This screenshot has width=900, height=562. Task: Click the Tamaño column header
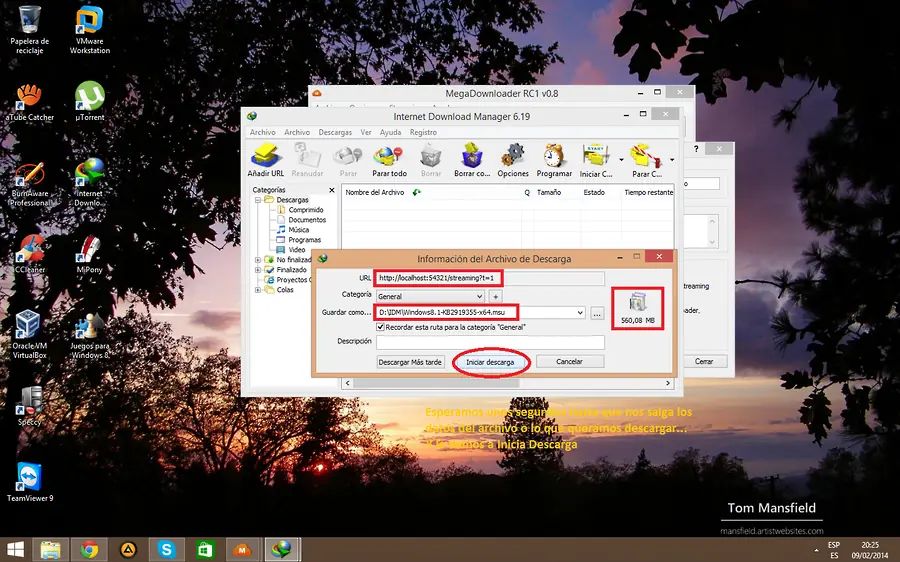(549, 192)
